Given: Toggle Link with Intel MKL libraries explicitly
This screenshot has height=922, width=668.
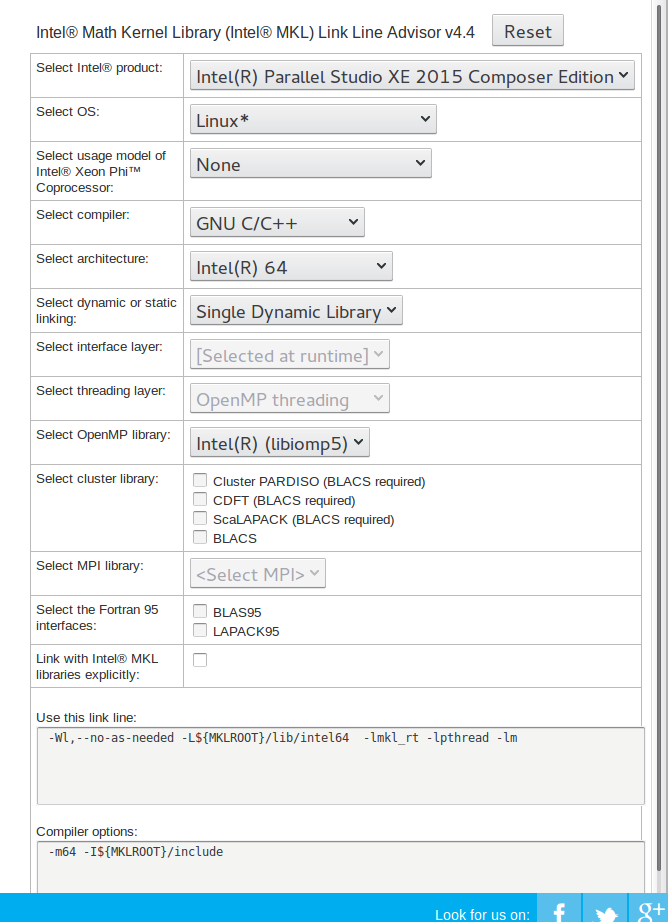Looking at the screenshot, I should 200,660.
